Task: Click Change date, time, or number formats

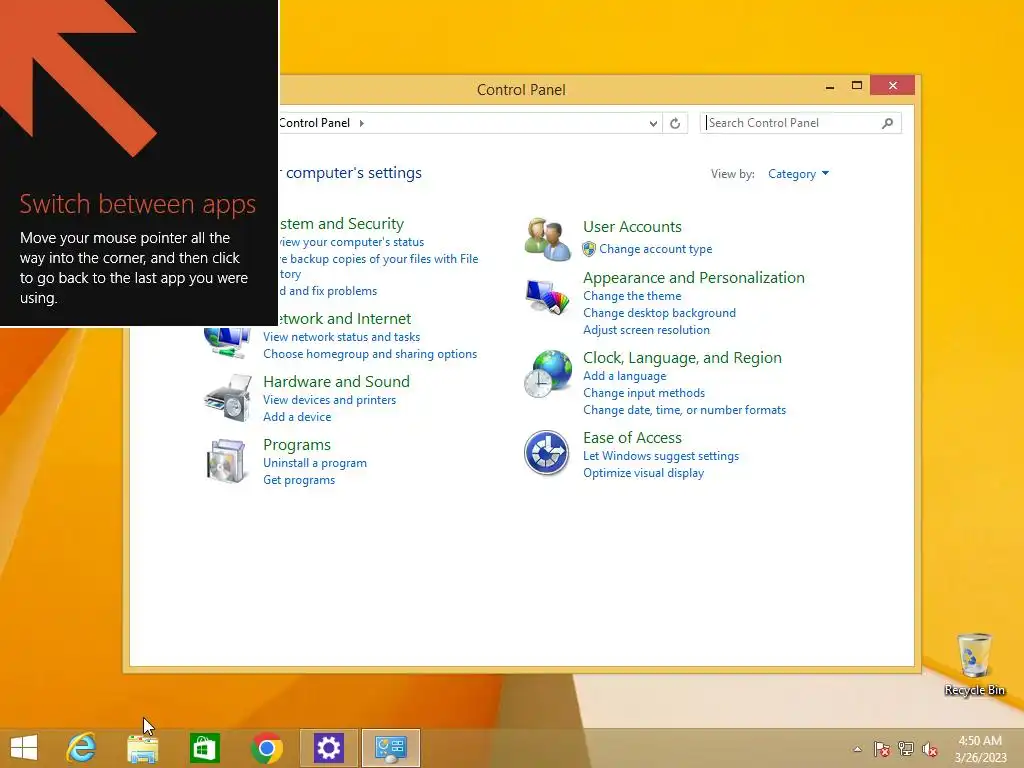Action: coord(684,409)
